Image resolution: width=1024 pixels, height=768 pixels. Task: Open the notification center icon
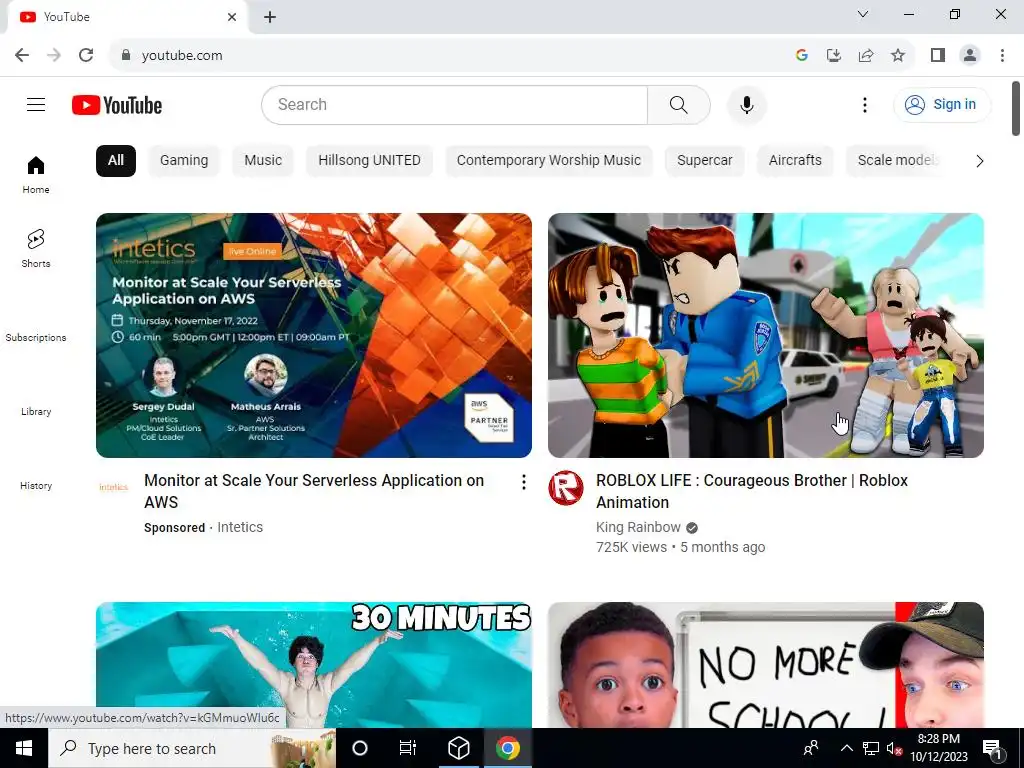click(992, 748)
